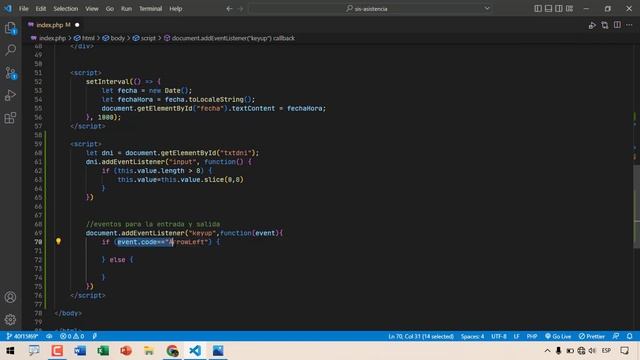Open Customize Layout icon
This screenshot has width=640, height=360.
(569, 9)
